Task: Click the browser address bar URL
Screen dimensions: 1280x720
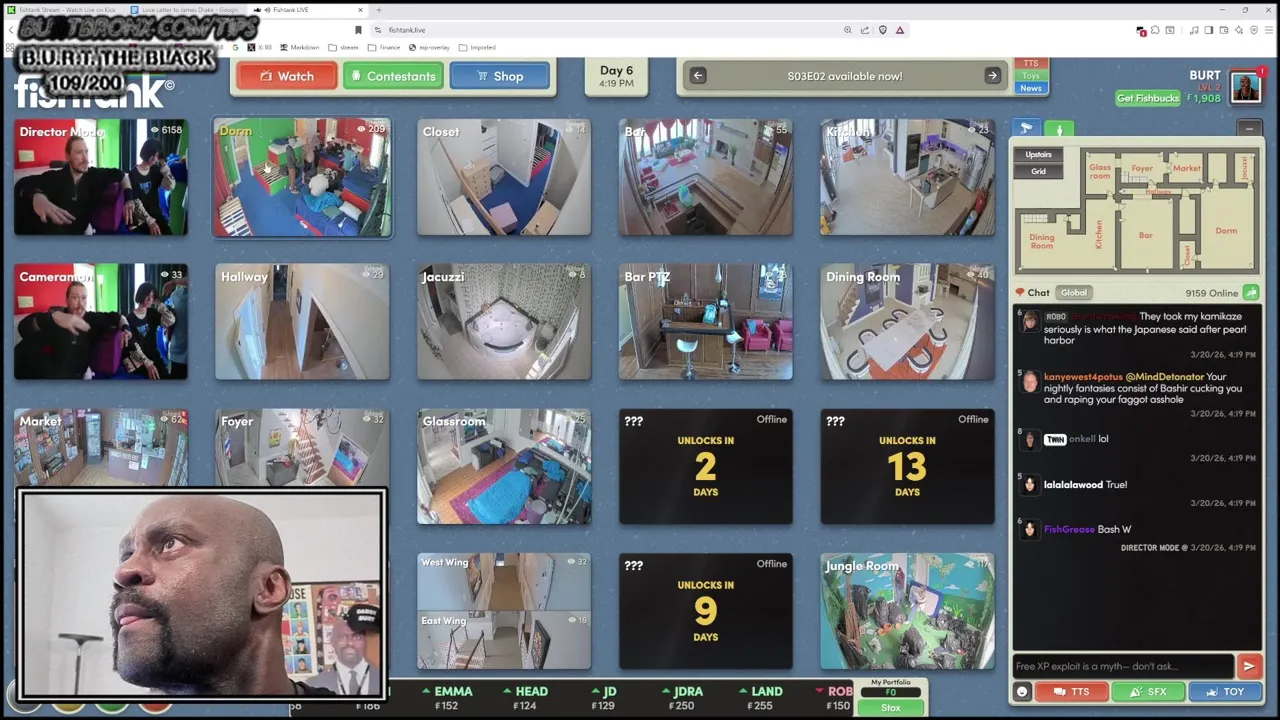Action: point(407,30)
